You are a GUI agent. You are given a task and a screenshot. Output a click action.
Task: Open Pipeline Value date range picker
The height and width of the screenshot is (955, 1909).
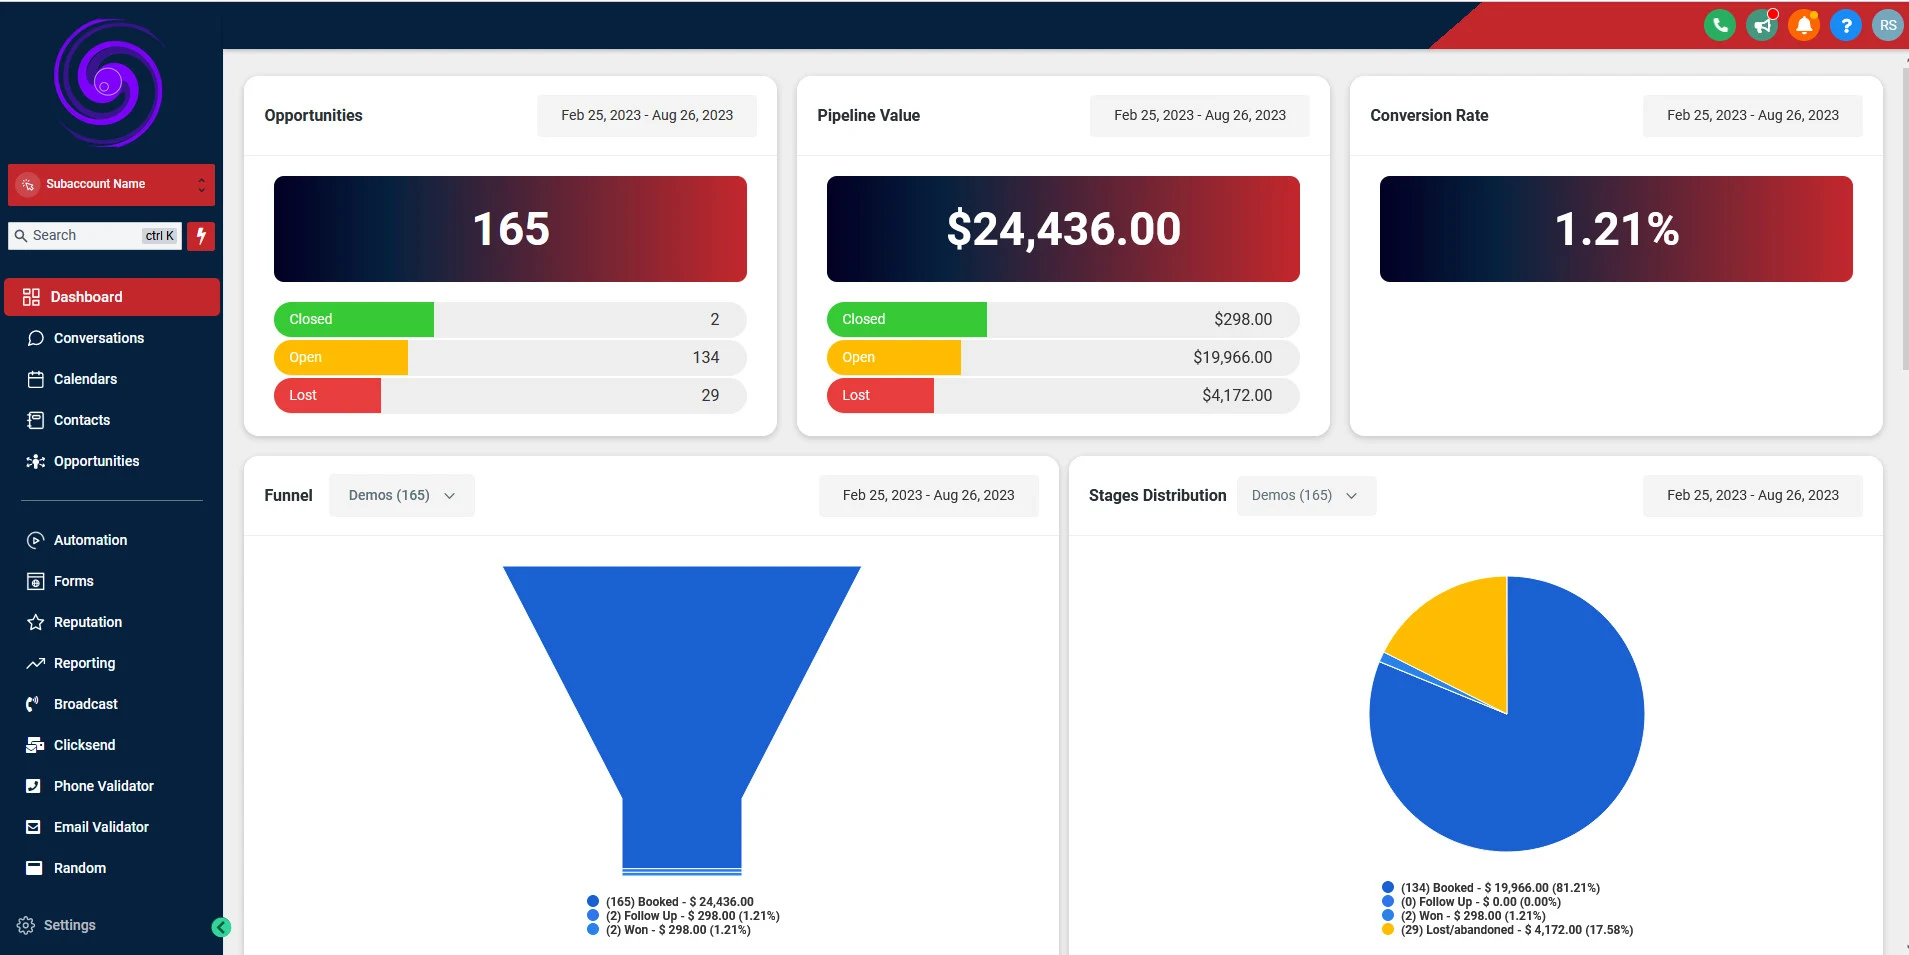pos(1200,115)
